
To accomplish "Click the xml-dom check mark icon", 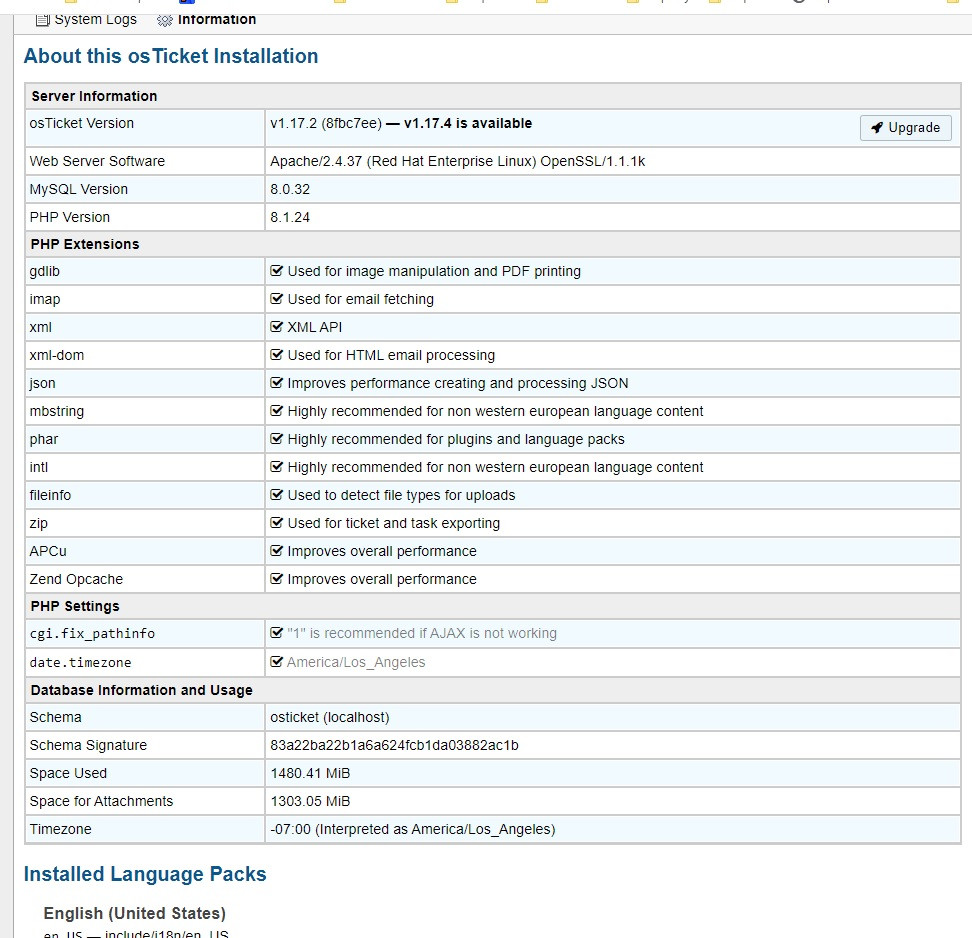I will (x=276, y=355).
